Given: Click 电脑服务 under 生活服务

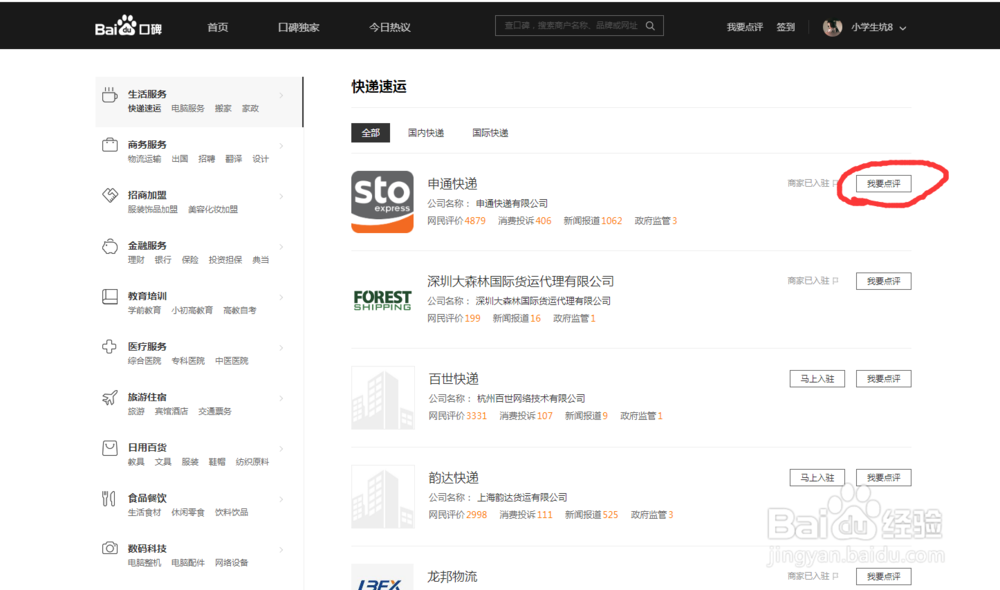Looking at the screenshot, I should coord(188,108).
